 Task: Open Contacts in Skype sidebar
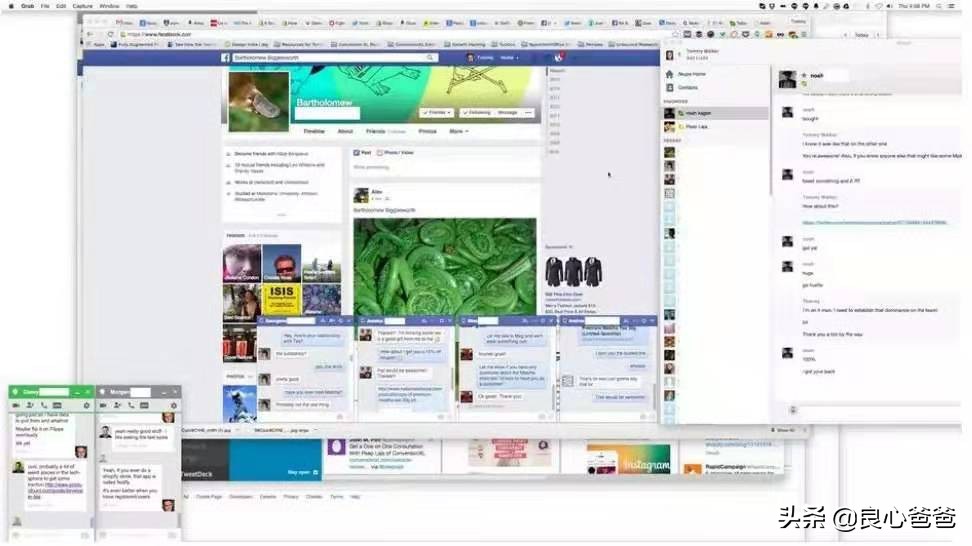pyautogui.click(x=687, y=87)
